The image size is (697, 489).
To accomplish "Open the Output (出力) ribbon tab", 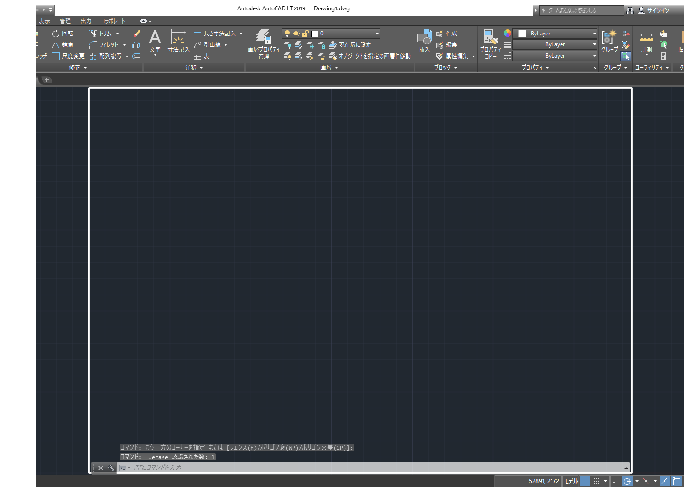I will (x=86, y=21).
